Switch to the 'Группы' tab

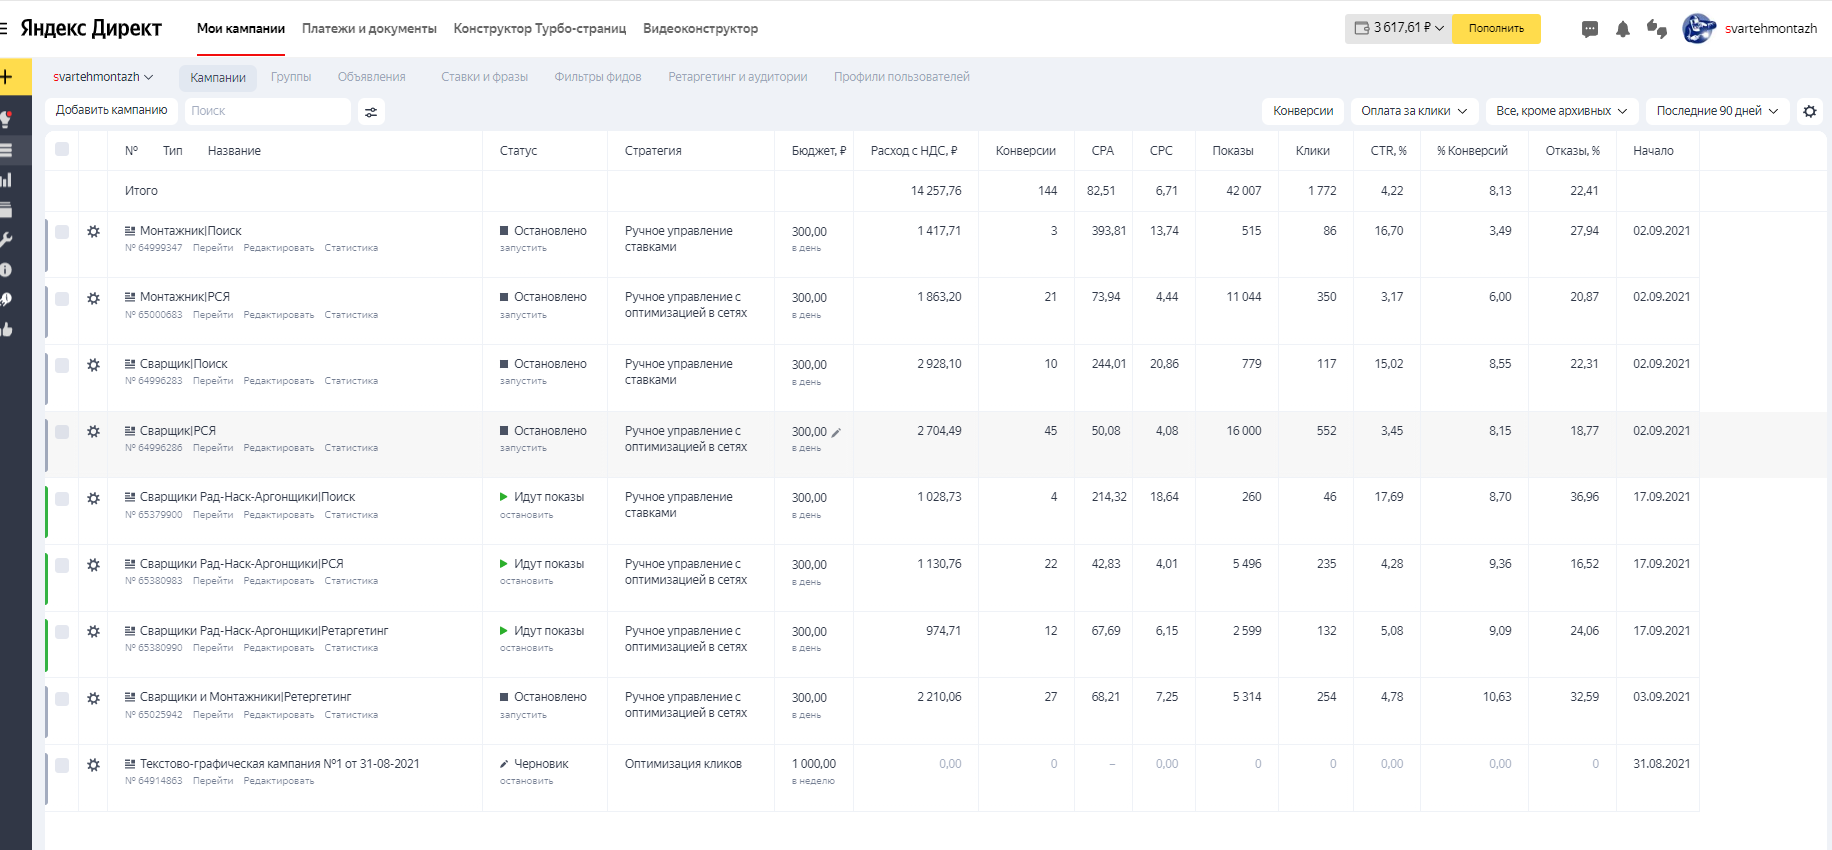(291, 77)
